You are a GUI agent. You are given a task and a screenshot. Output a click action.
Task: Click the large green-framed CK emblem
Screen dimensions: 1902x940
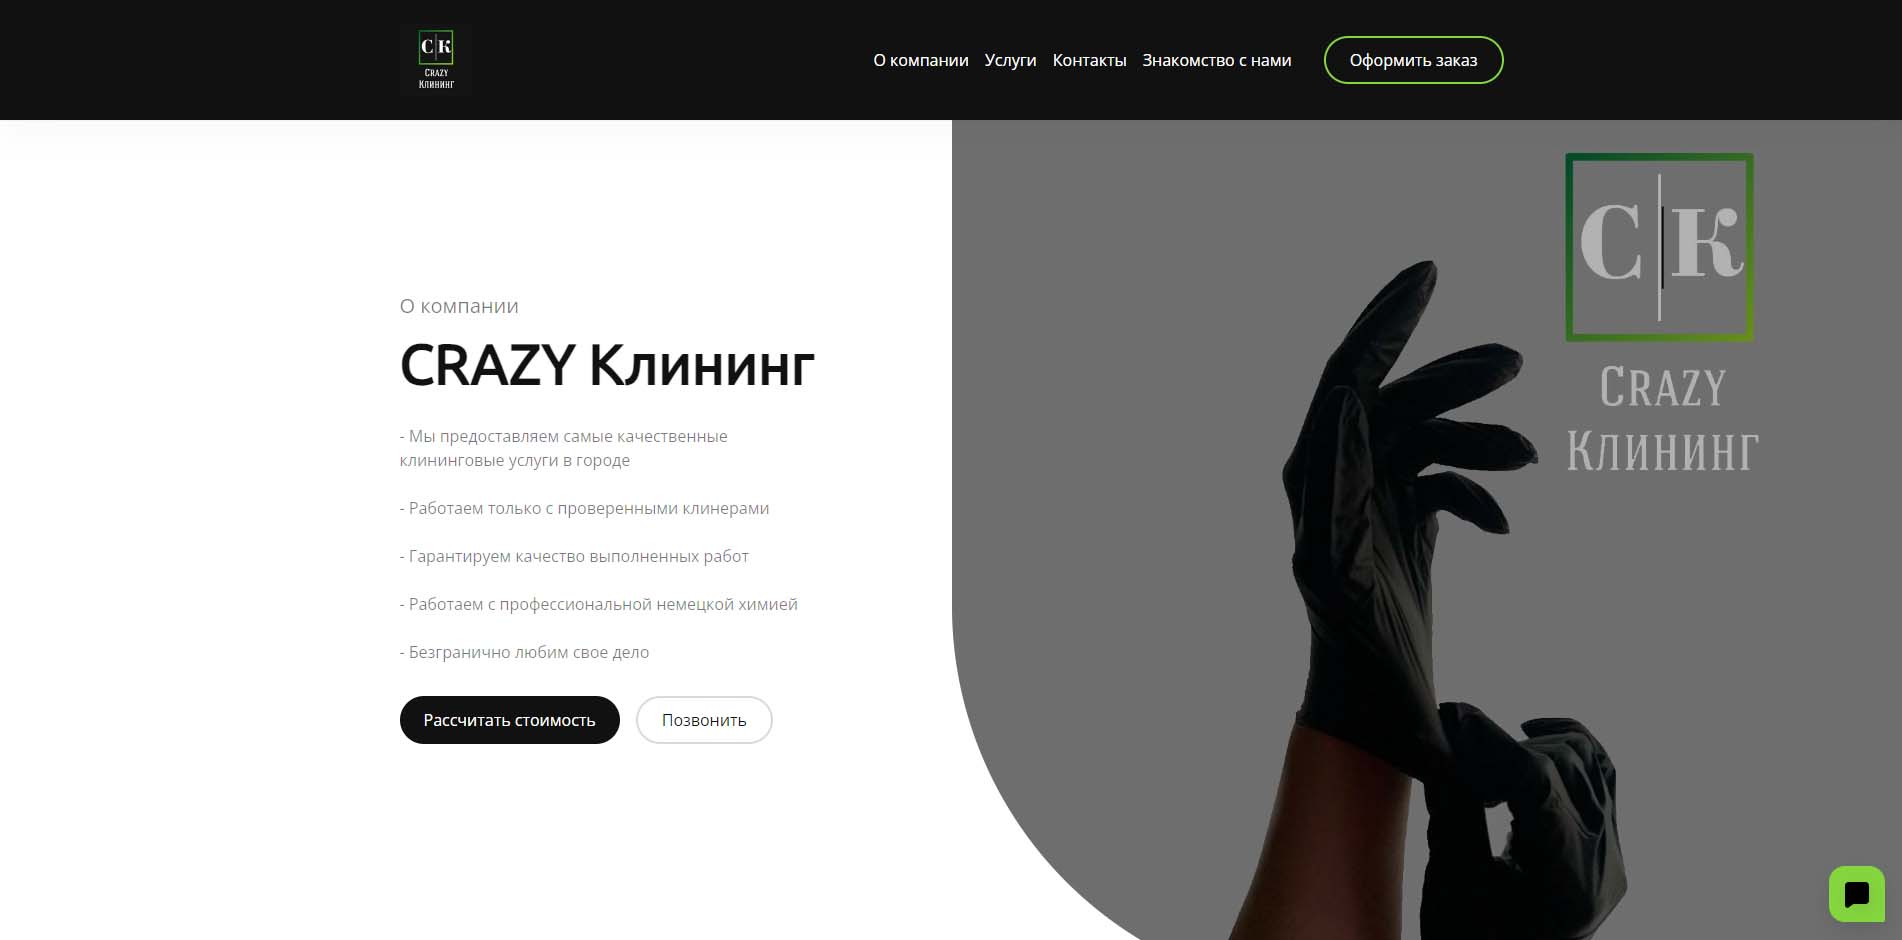coord(1660,247)
